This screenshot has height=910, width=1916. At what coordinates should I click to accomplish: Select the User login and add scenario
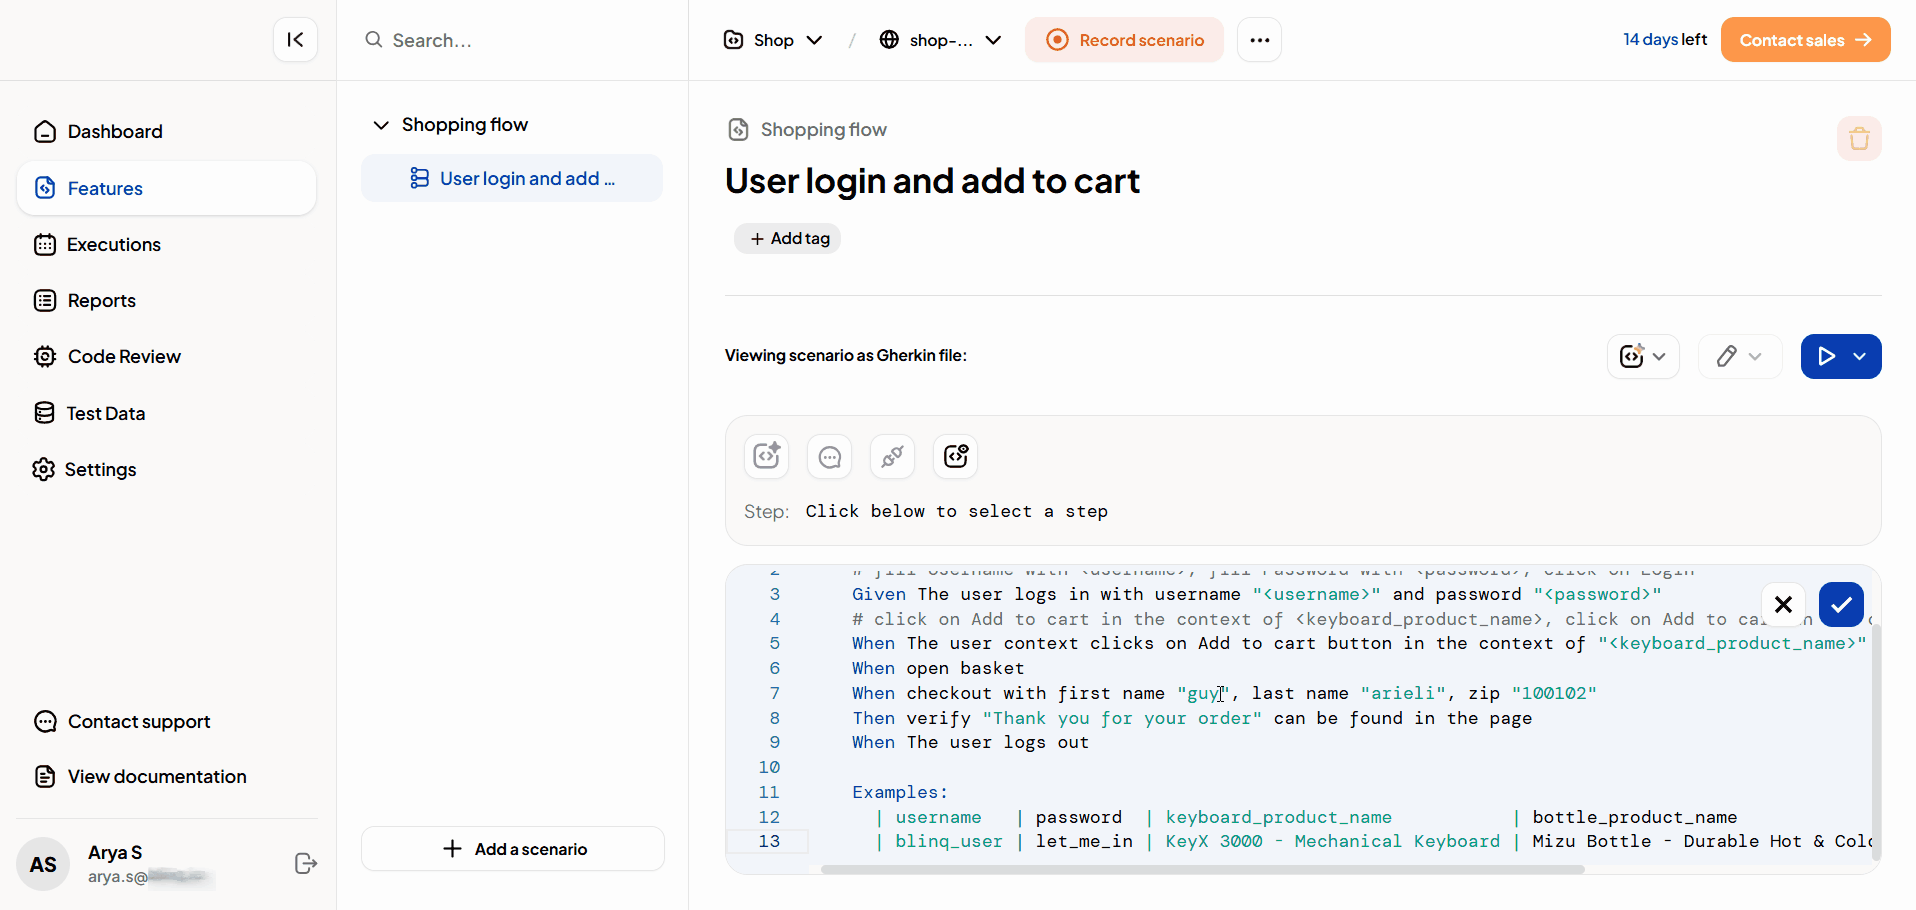[x=512, y=178]
